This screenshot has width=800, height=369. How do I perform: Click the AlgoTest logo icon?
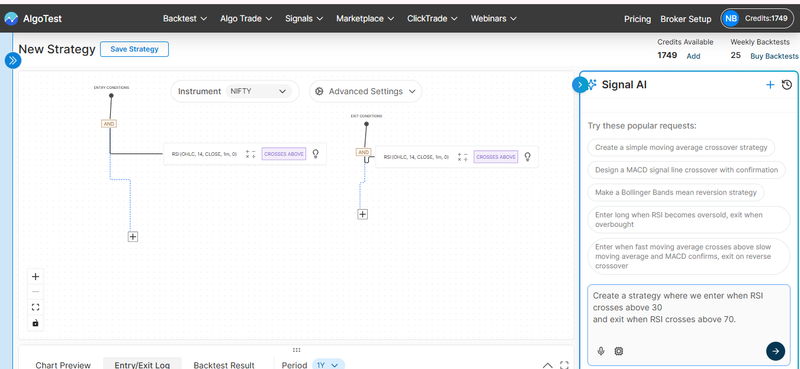tap(11, 19)
